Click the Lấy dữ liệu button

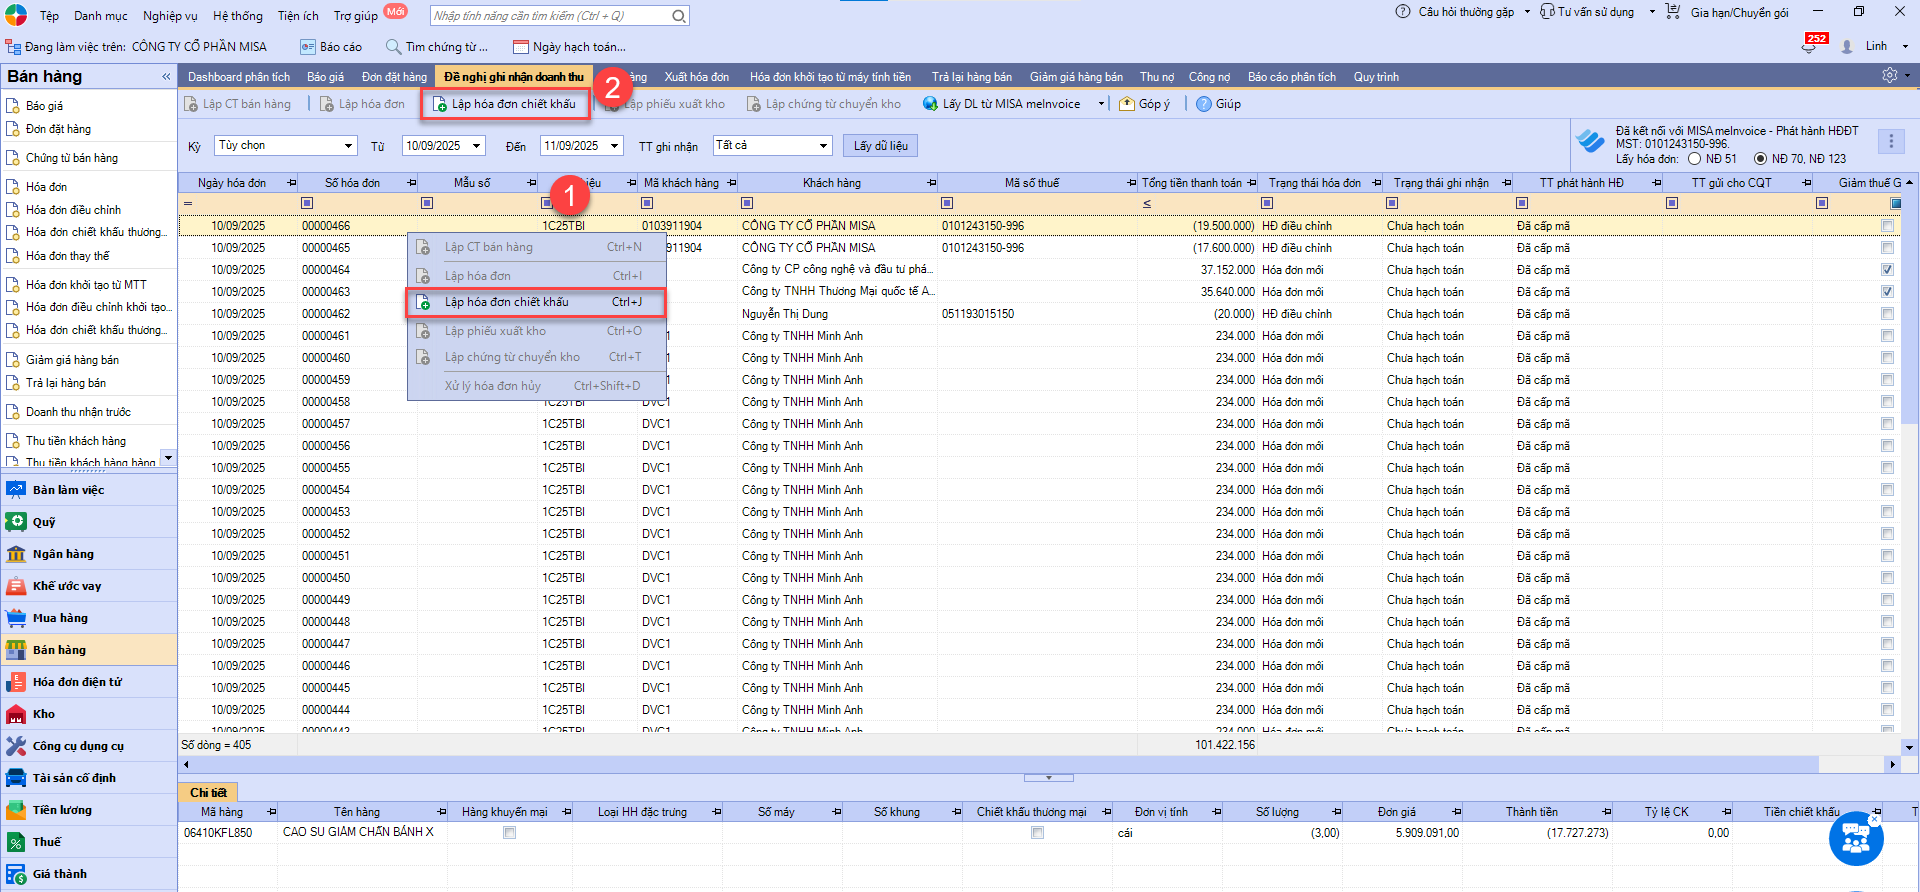[x=880, y=146]
